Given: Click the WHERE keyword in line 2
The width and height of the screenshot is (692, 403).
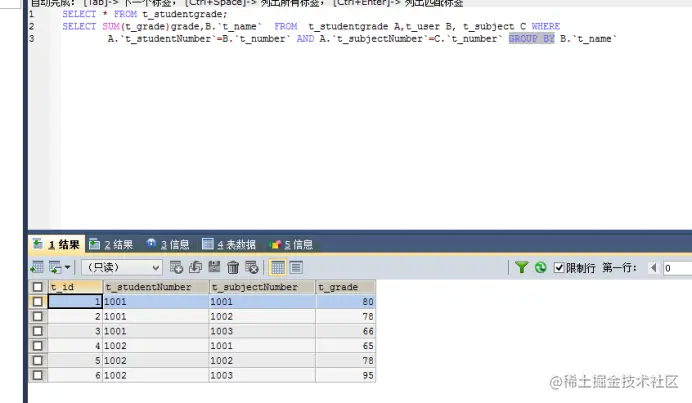Looking at the screenshot, I should pos(545,26).
